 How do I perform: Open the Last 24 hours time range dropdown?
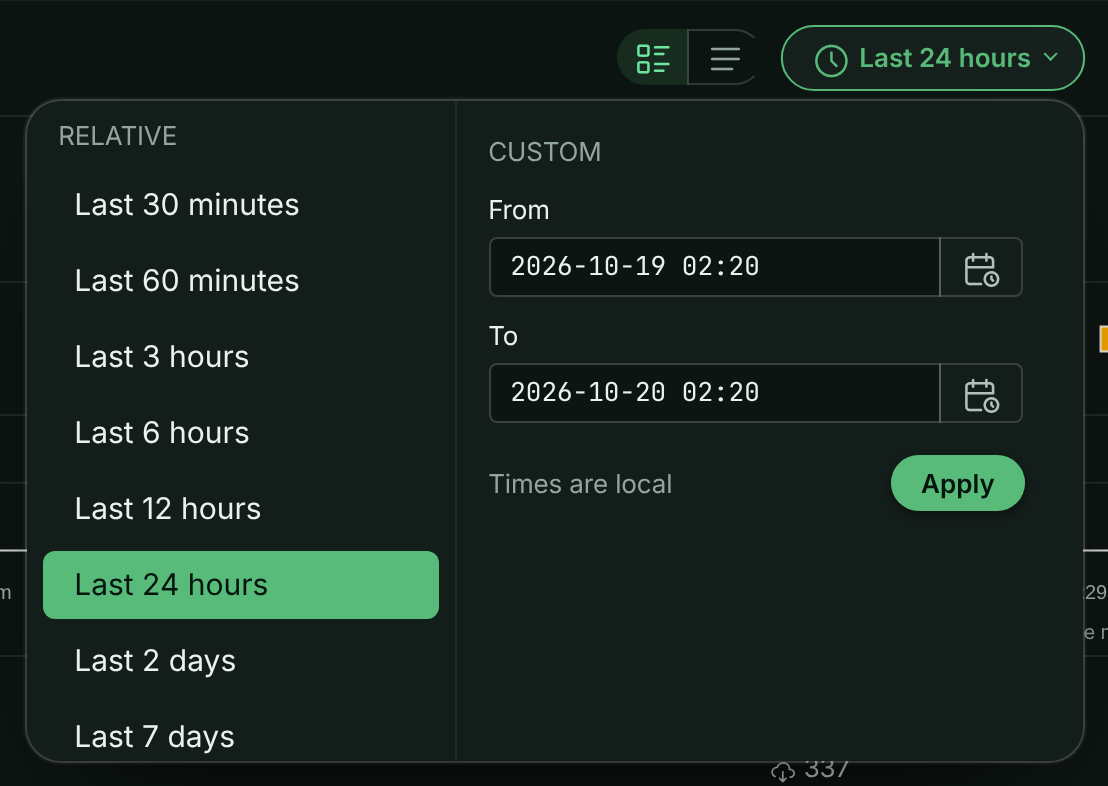[x=933, y=58]
